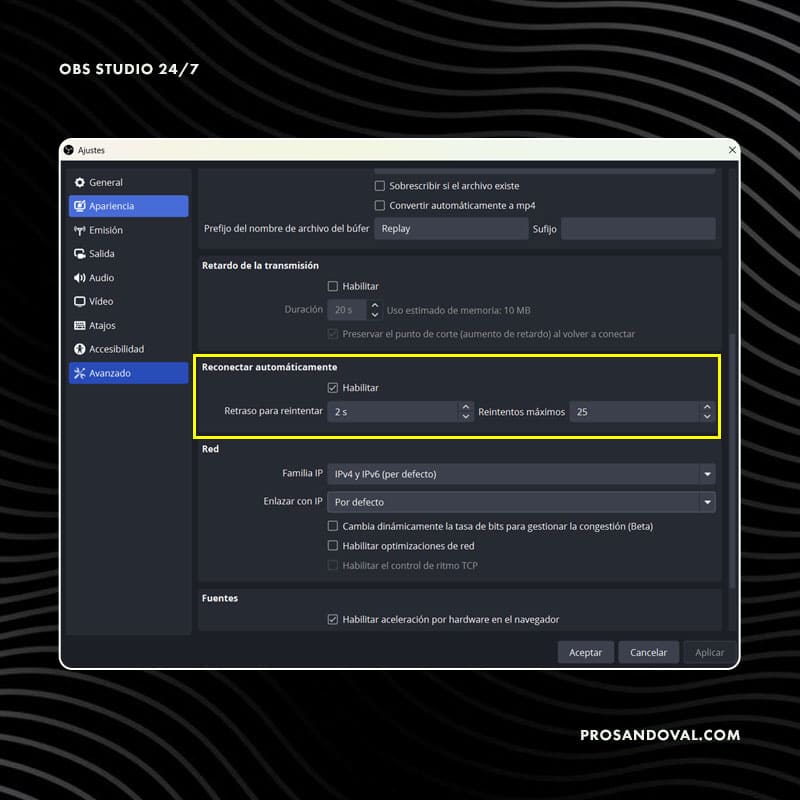Click the Aceptar button
Screen dimensions: 800x800
[x=586, y=653]
